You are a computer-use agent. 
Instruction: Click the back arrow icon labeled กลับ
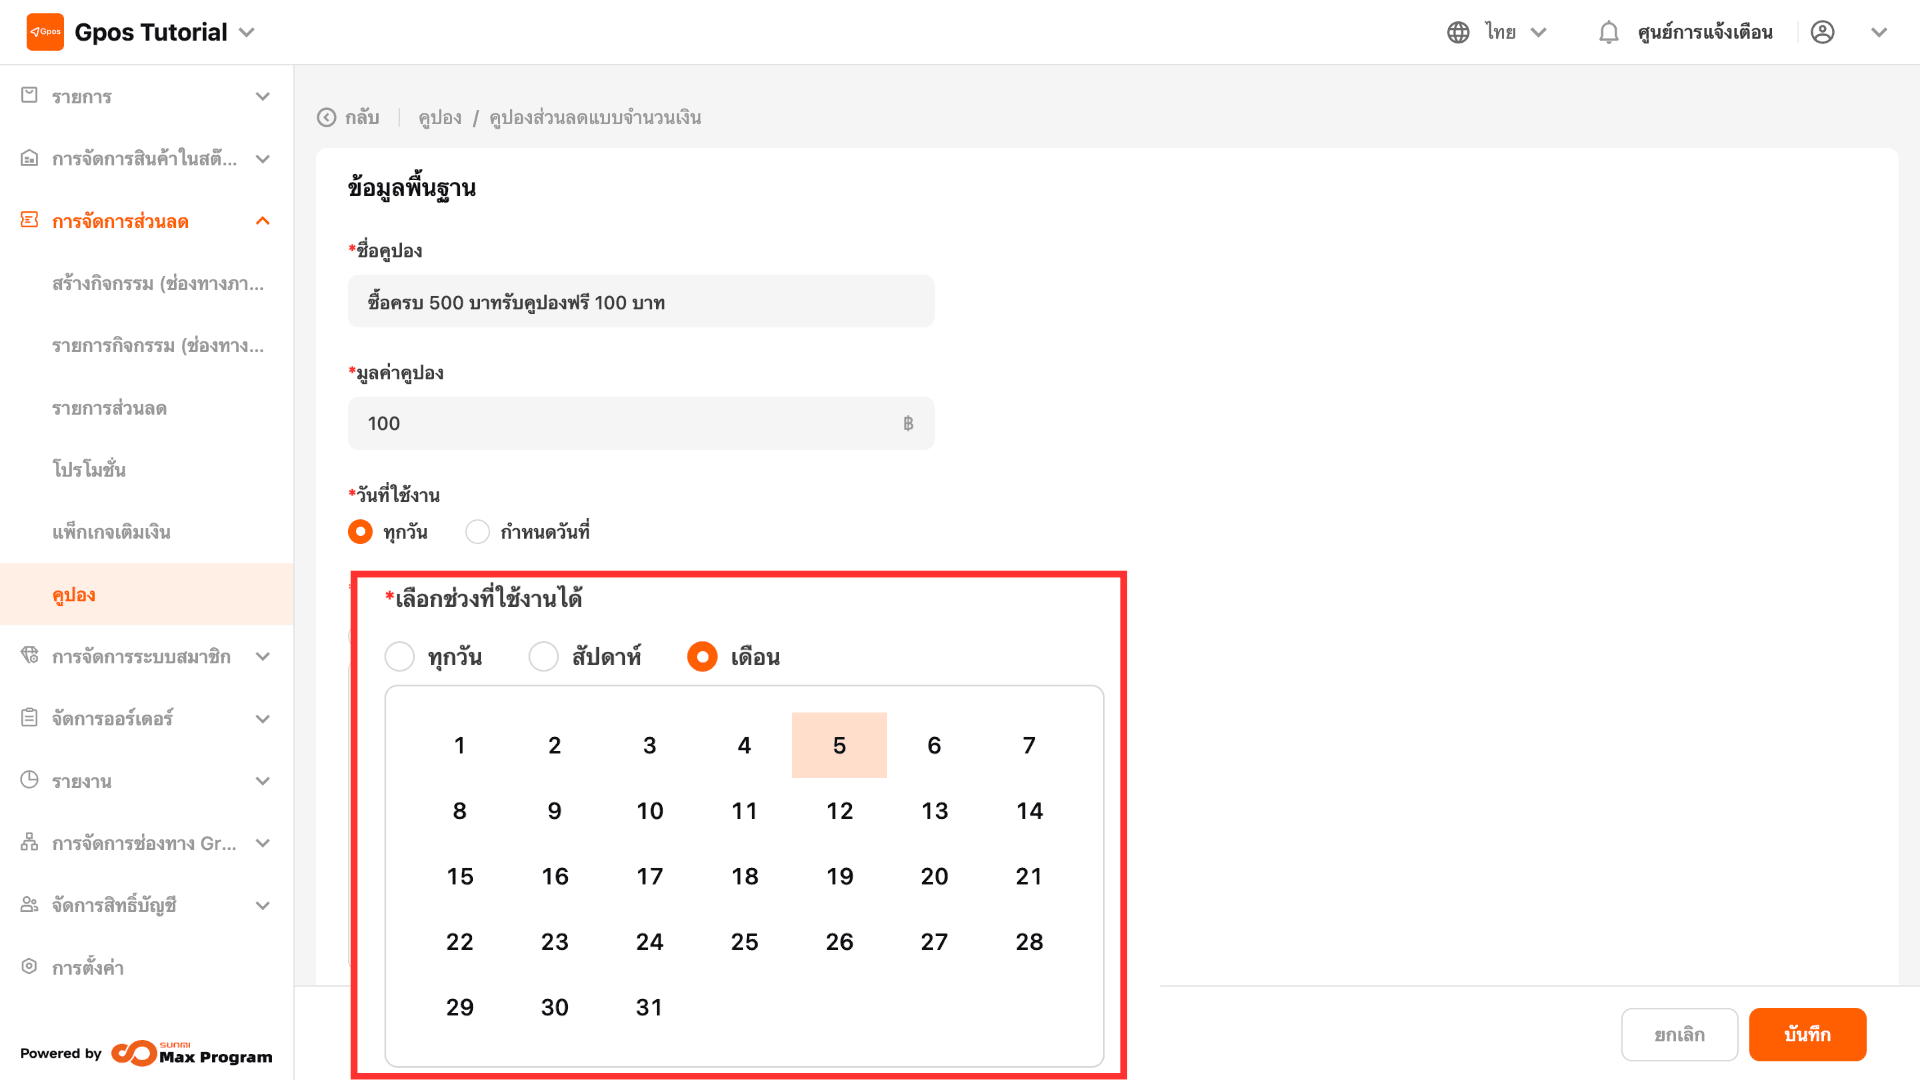pyautogui.click(x=327, y=118)
